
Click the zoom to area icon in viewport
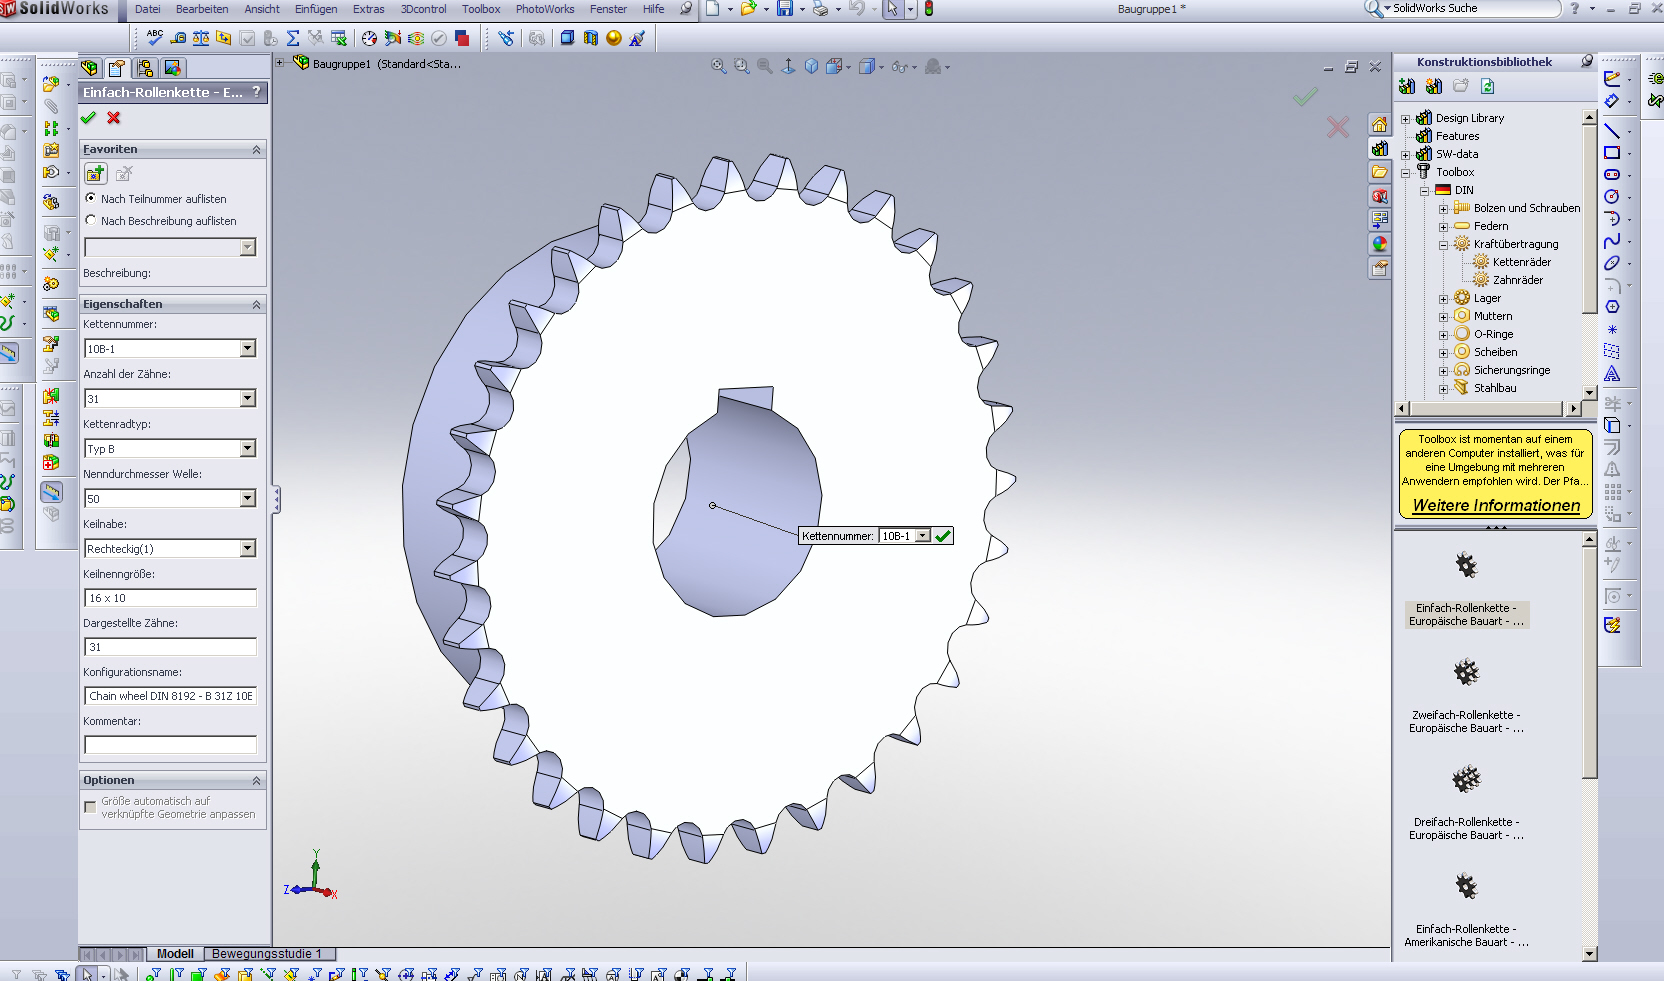(x=742, y=66)
